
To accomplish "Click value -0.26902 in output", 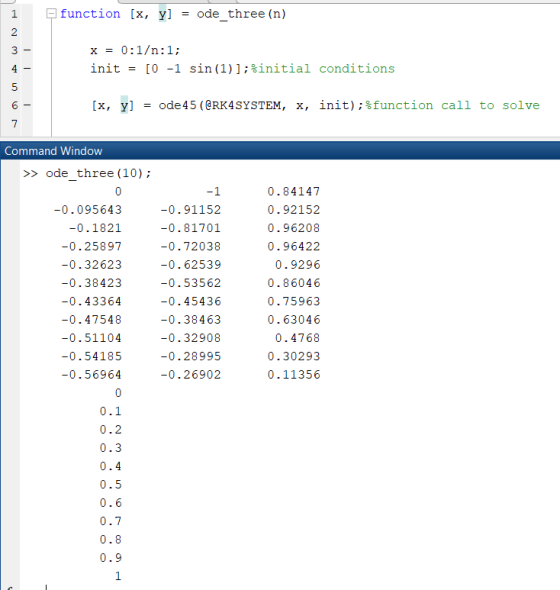I will pyautogui.click(x=190, y=375).
